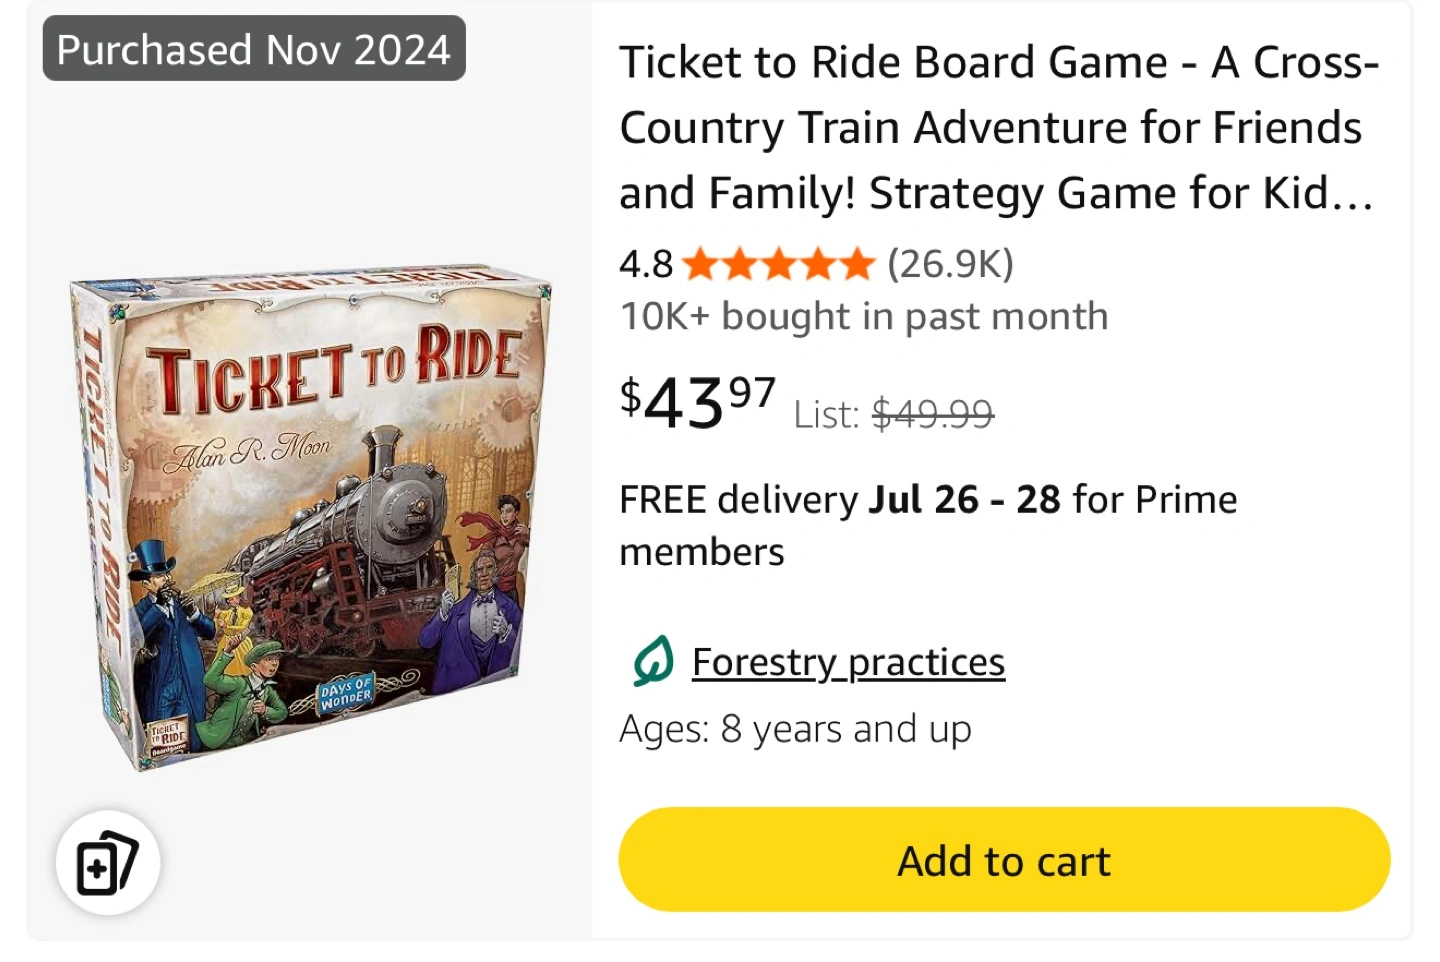Select the 4.8 rating number
This screenshot has width=1440, height=962.
(x=646, y=264)
